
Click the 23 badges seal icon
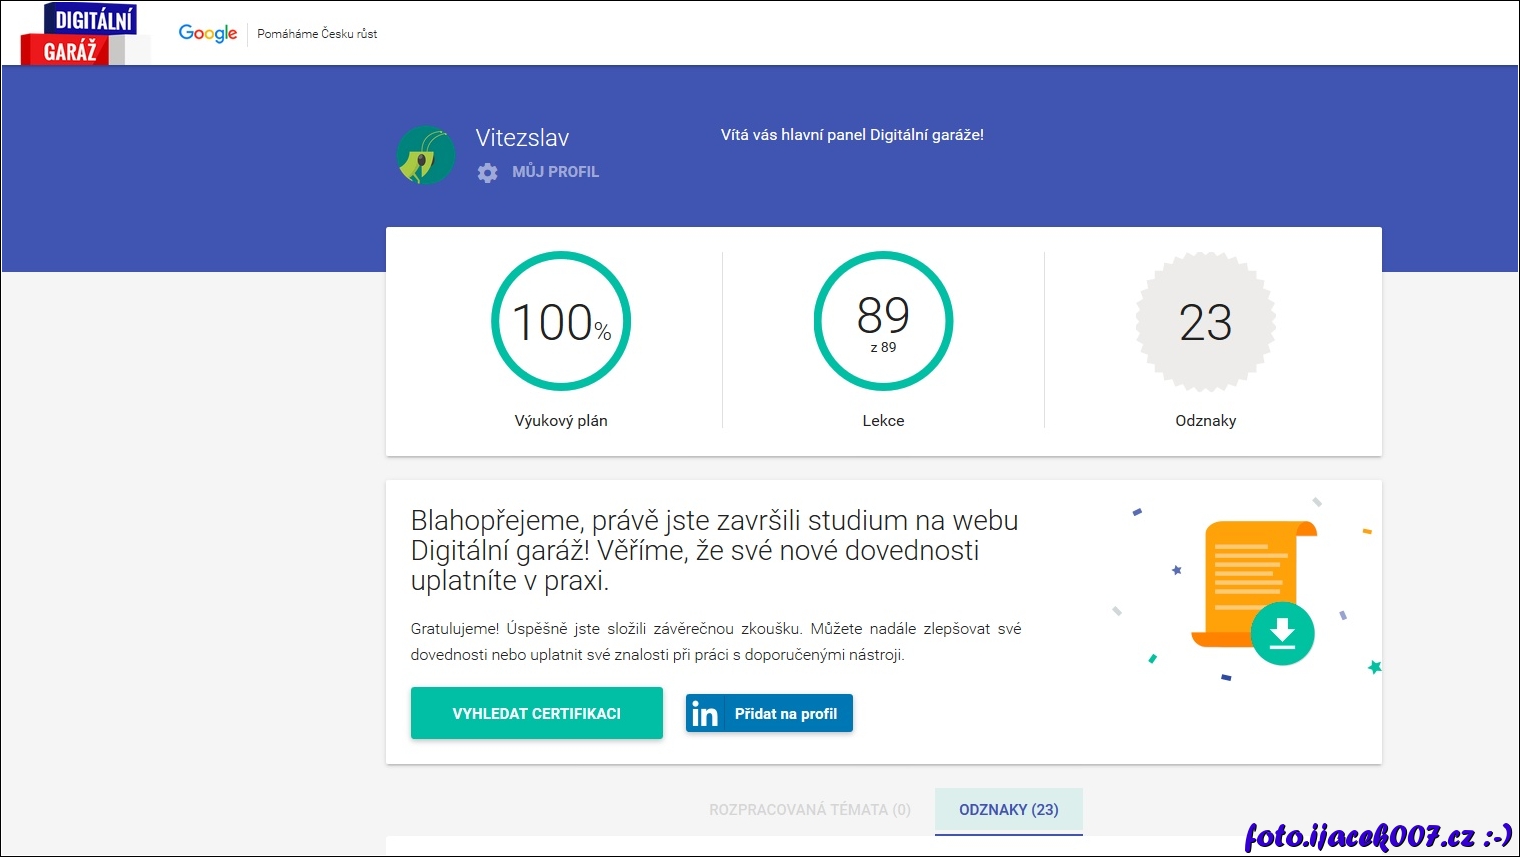[x=1205, y=321]
